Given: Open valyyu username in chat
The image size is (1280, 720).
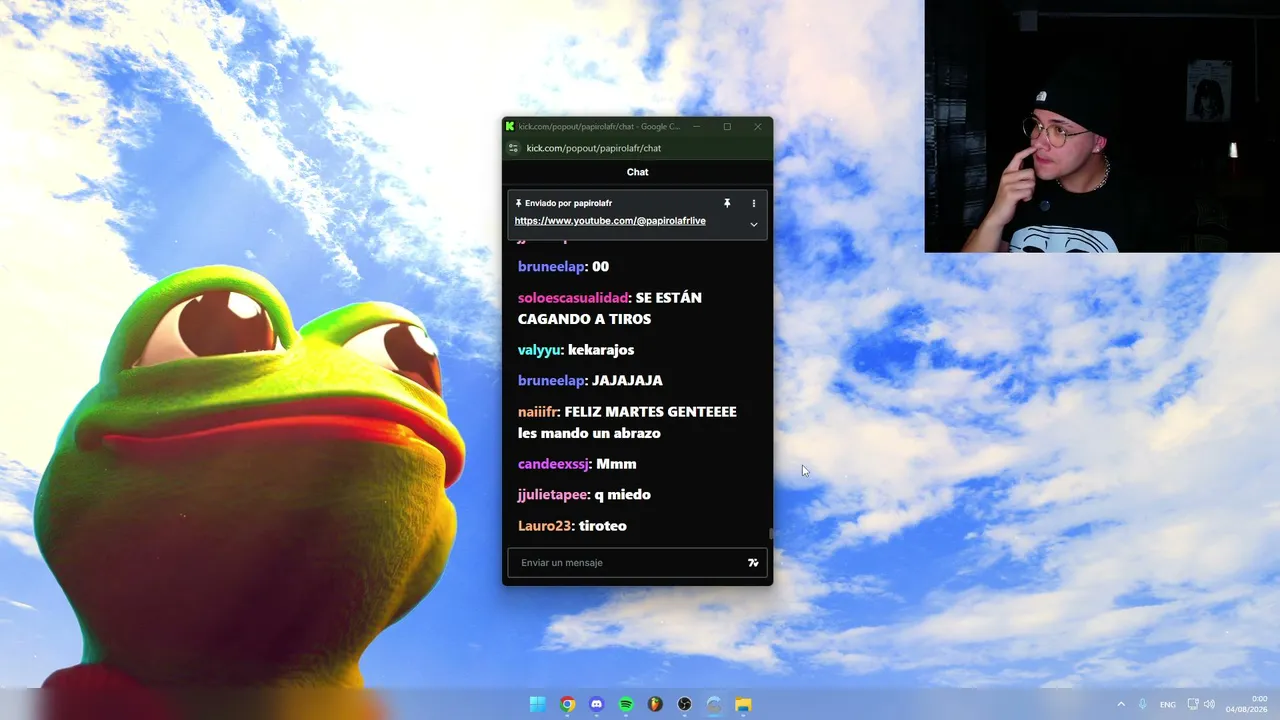Looking at the screenshot, I should tap(539, 350).
